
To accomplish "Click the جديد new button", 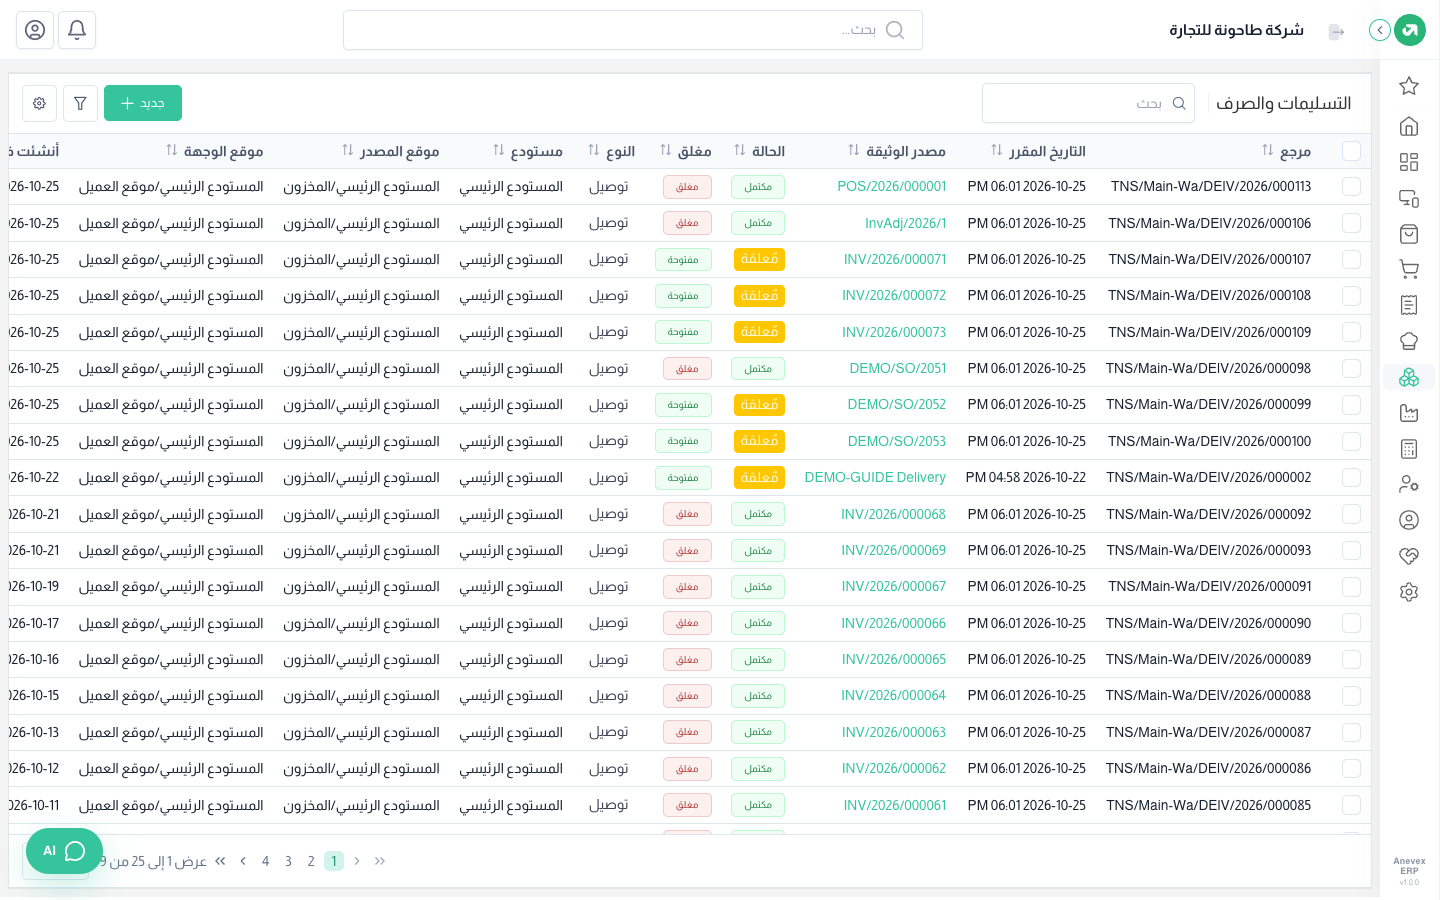I will tap(143, 103).
